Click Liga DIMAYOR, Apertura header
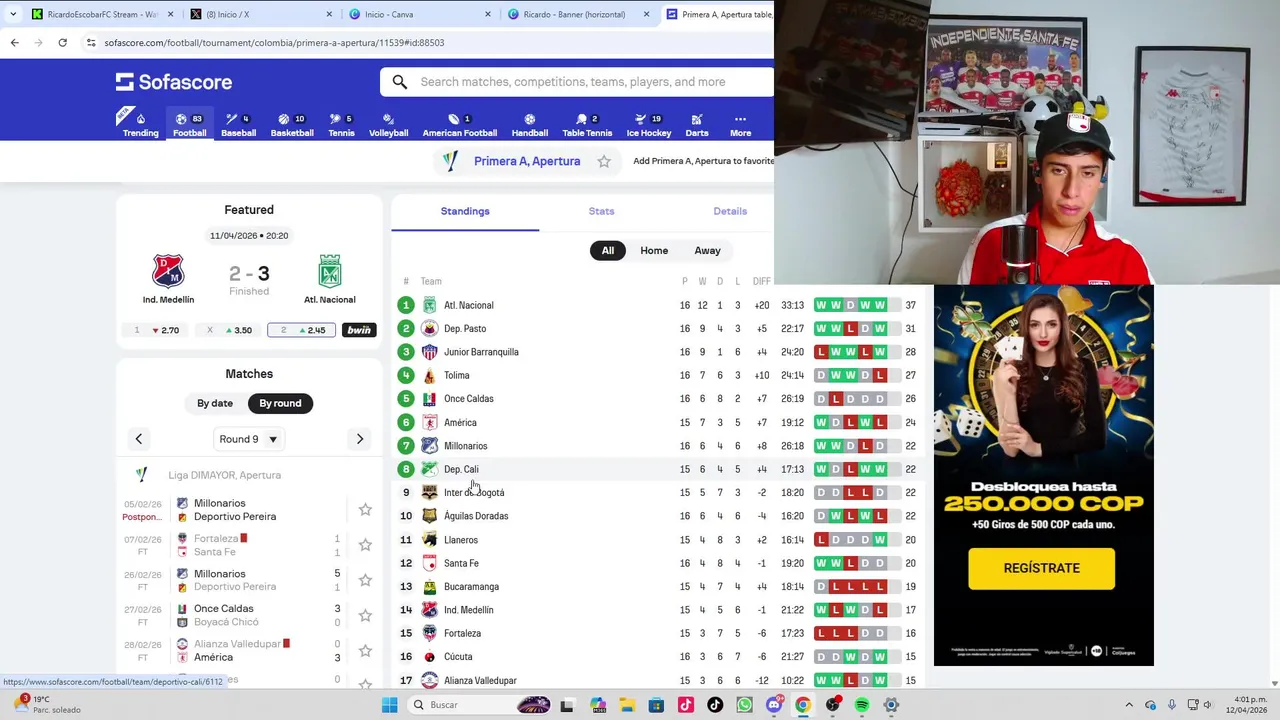The height and width of the screenshot is (720, 1280). pyautogui.click(x=224, y=475)
